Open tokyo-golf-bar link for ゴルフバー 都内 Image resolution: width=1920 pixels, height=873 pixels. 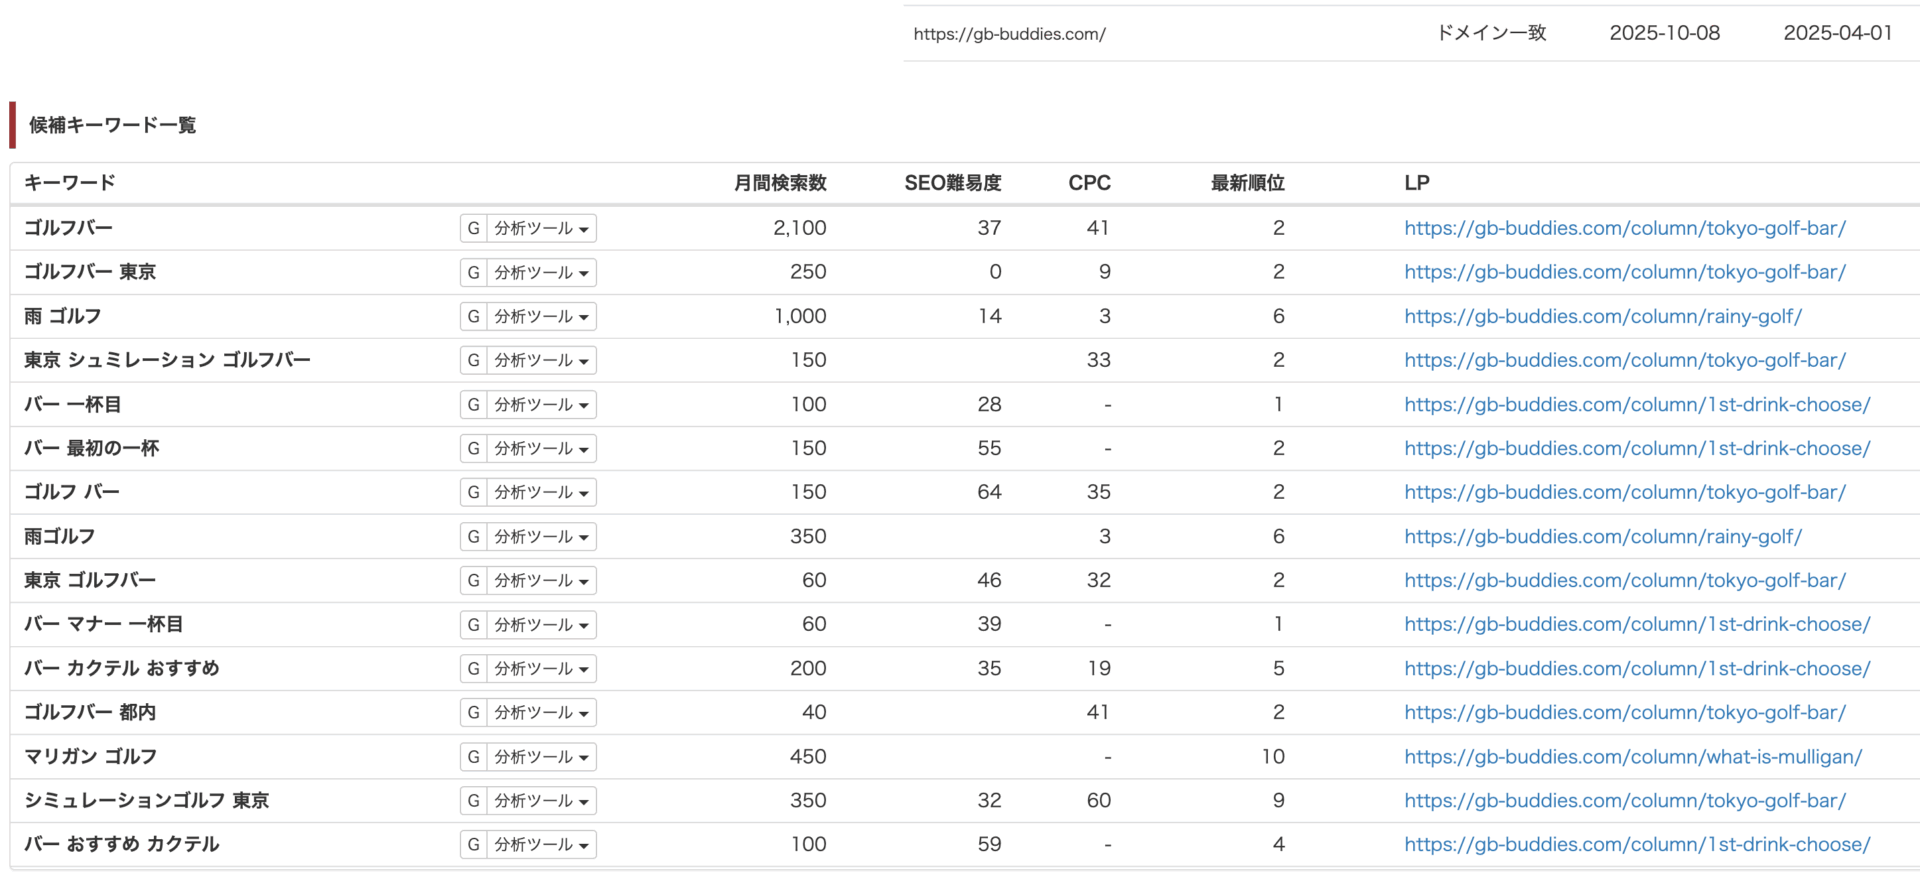[x=1625, y=712]
